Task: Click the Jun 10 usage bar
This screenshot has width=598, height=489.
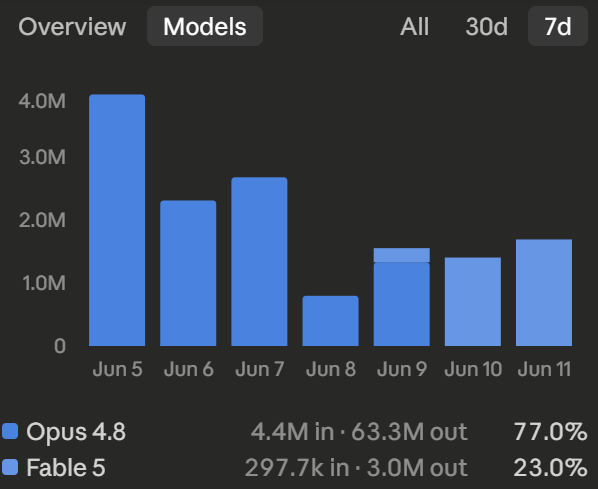Action: click(x=473, y=302)
